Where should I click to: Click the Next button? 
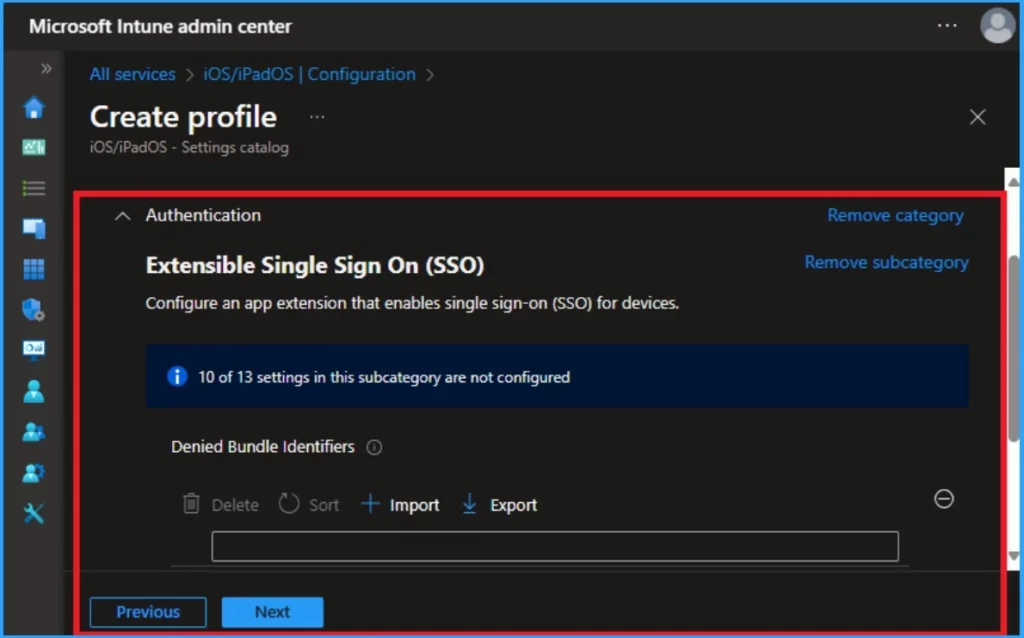pos(272,612)
